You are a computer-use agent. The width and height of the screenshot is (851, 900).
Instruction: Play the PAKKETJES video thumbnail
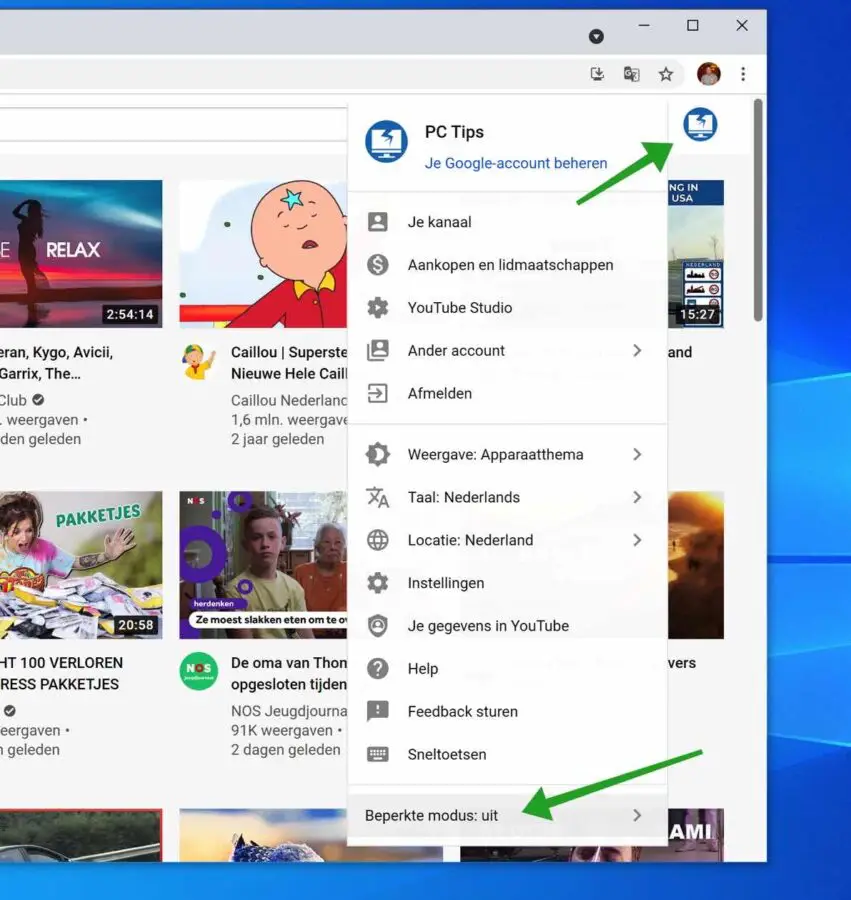click(x=81, y=565)
